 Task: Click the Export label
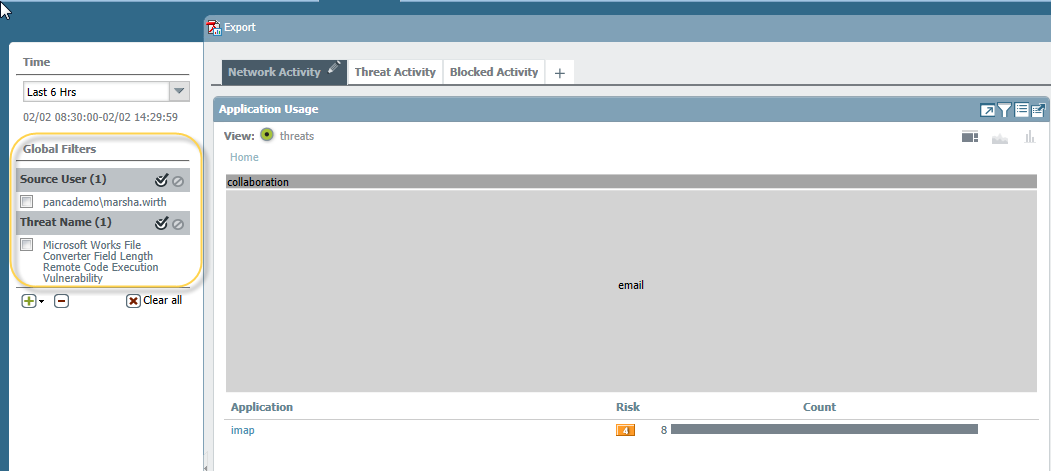click(240, 27)
